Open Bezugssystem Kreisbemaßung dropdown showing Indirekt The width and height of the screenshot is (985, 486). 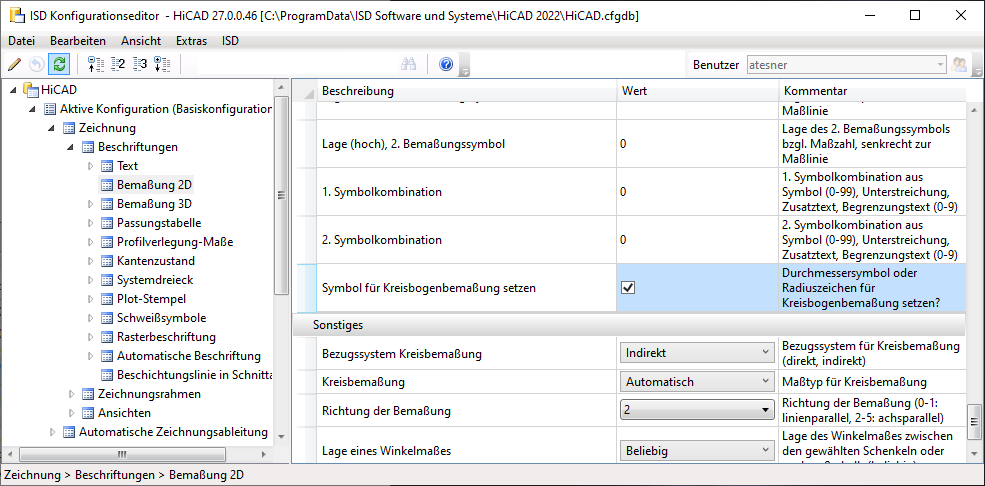tap(697, 353)
